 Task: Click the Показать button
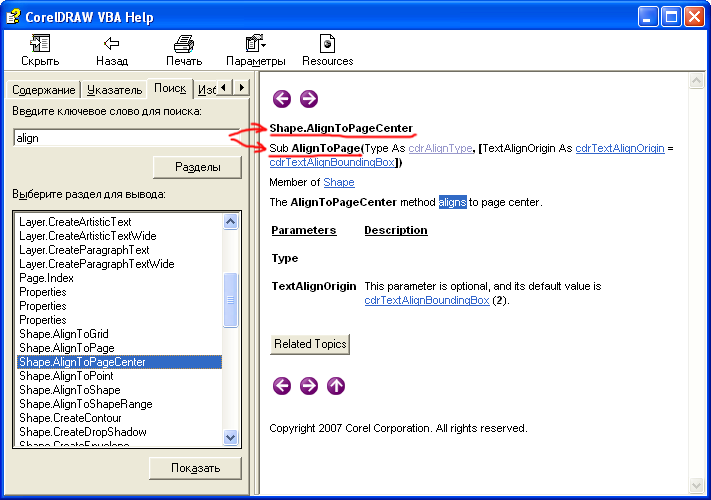click(x=195, y=468)
